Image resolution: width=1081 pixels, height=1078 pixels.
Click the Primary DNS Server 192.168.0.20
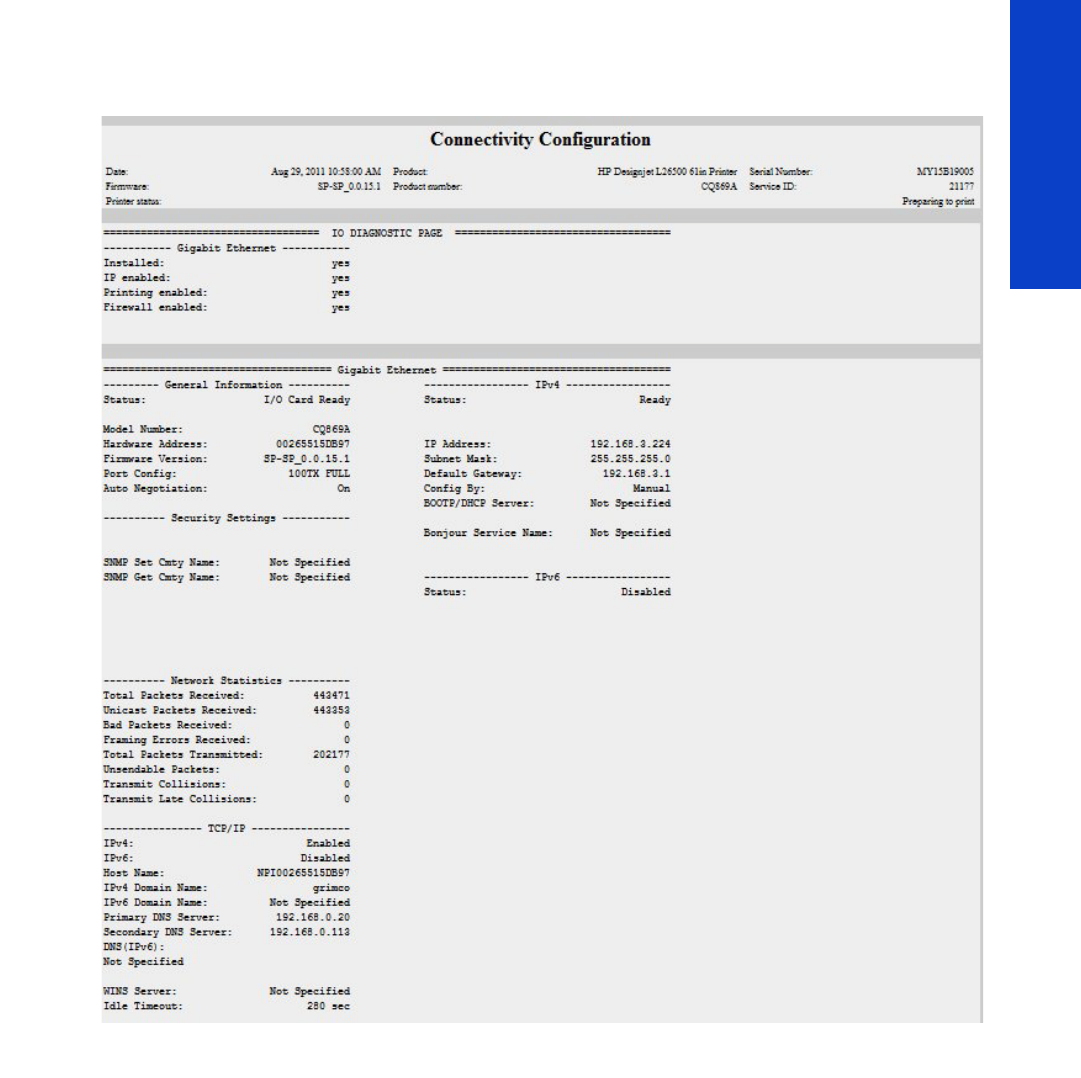click(x=313, y=917)
